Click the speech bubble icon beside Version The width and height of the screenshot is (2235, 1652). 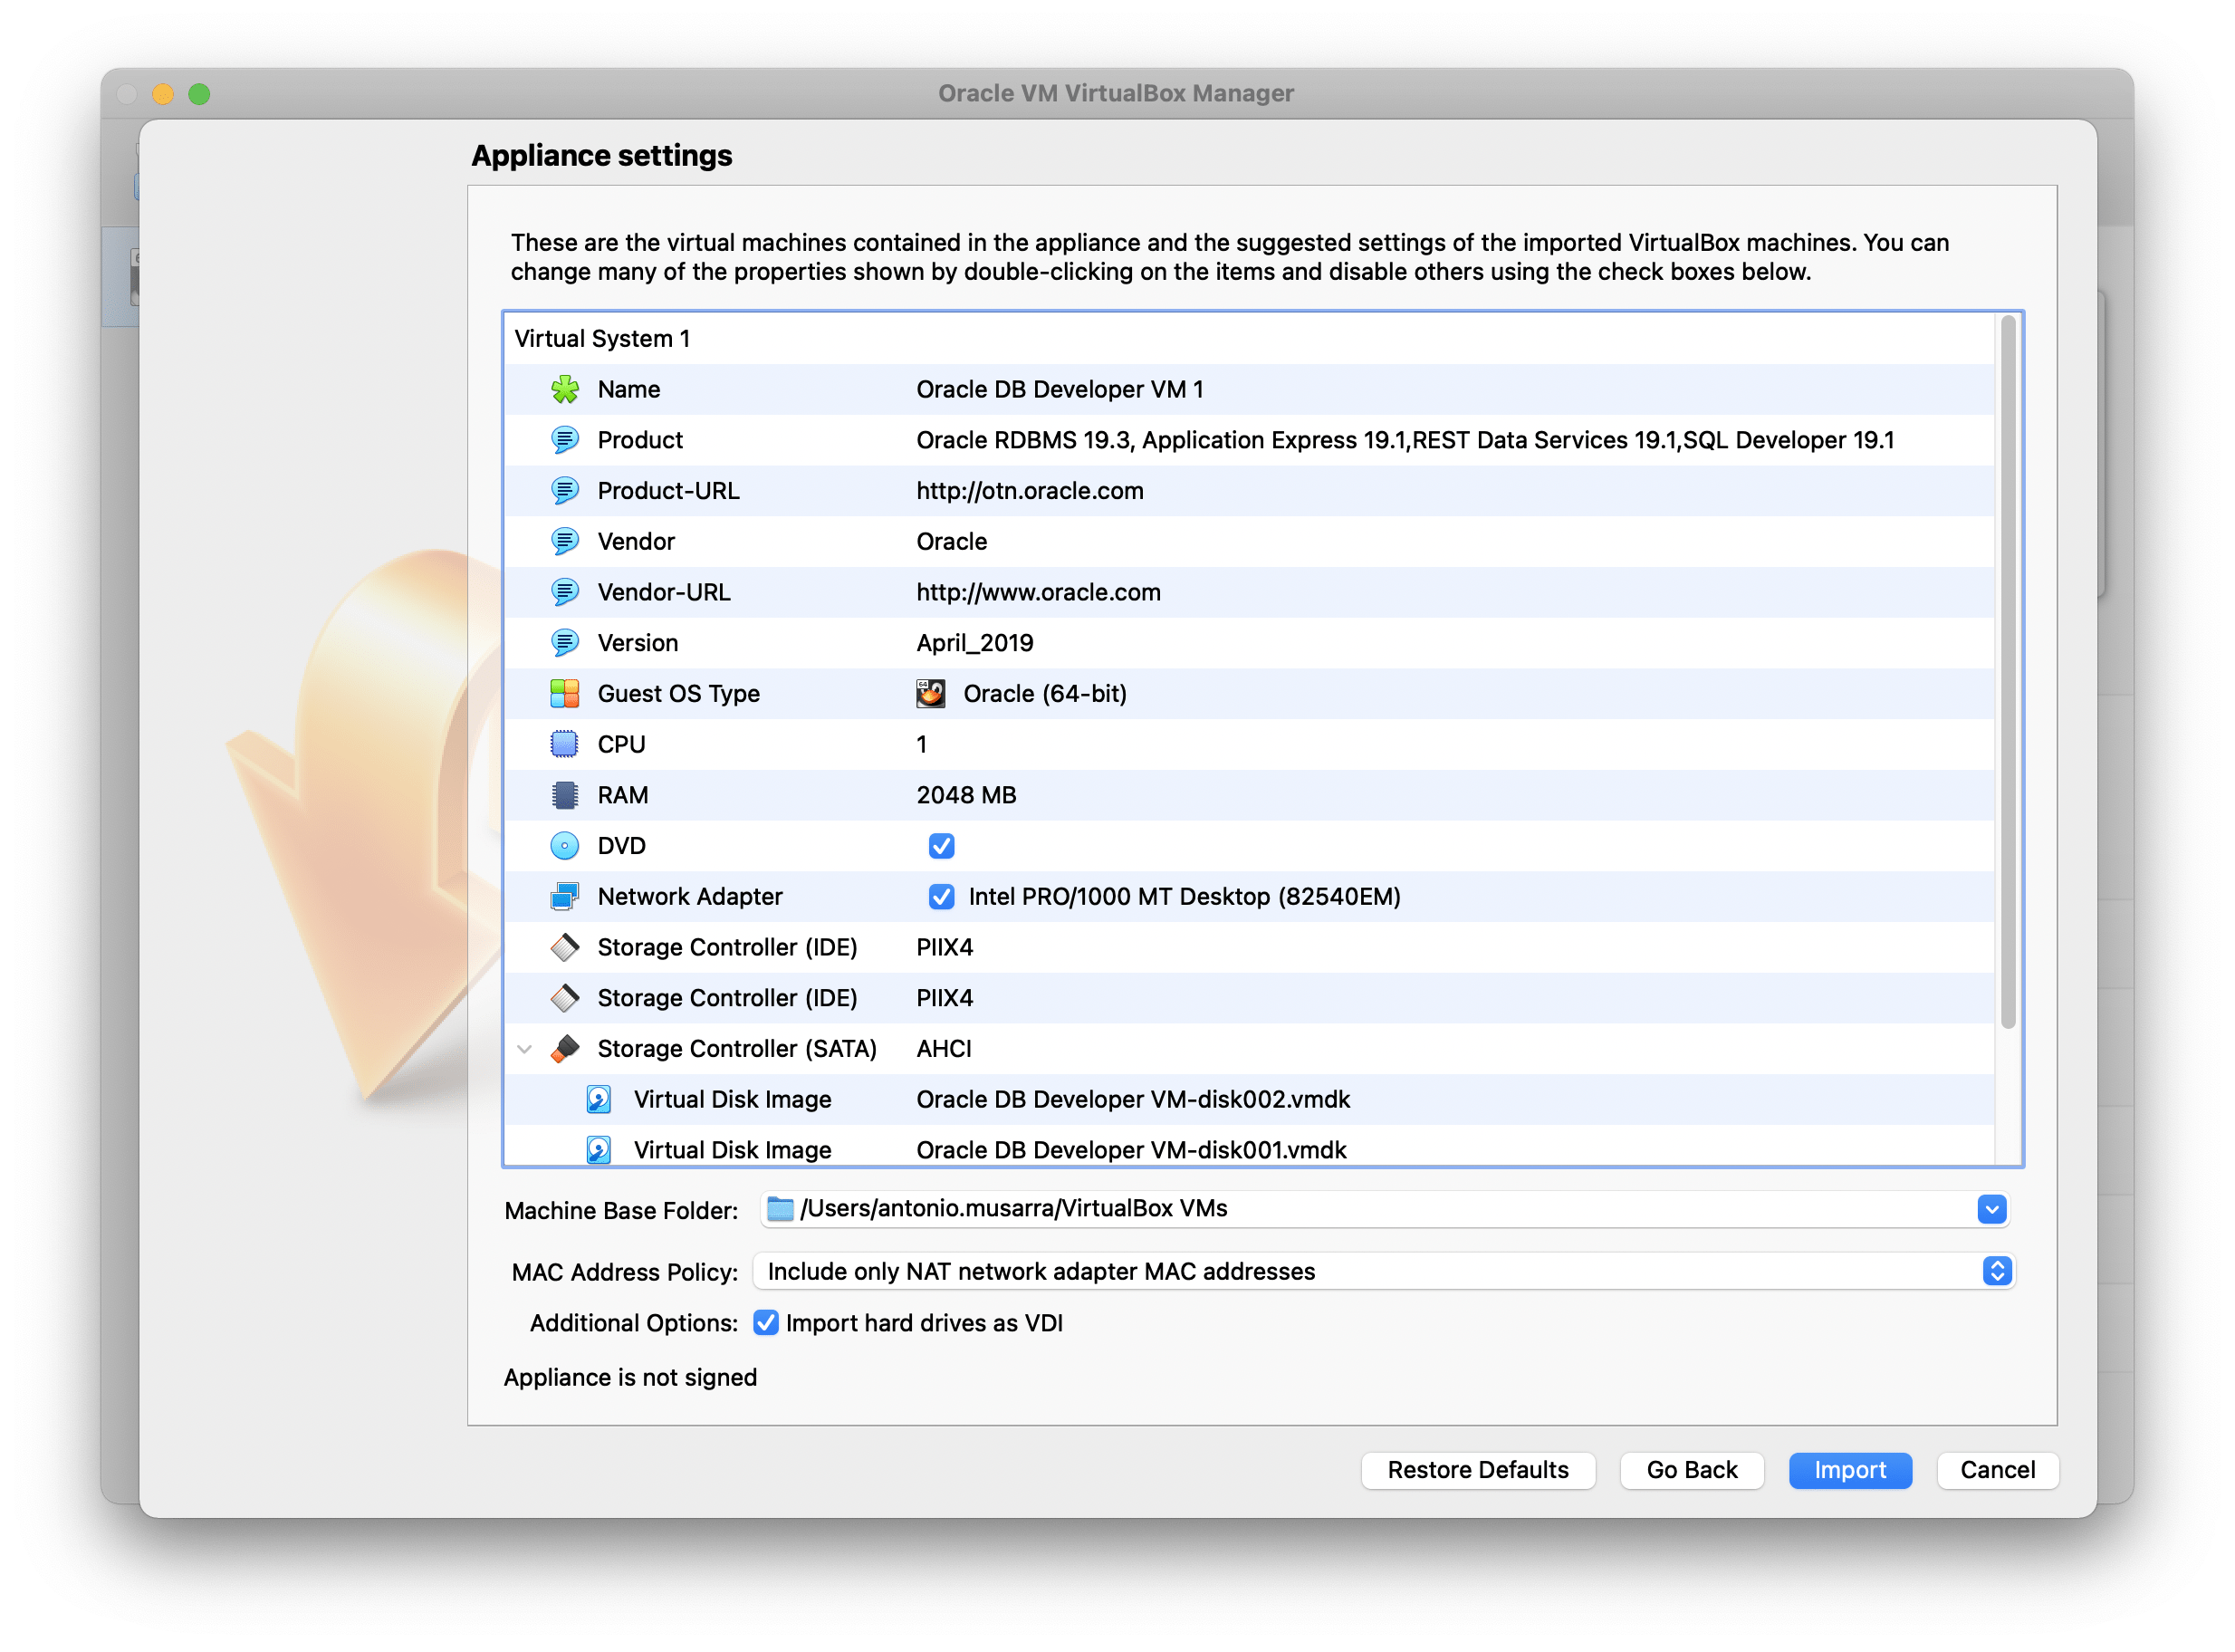coord(565,643)
